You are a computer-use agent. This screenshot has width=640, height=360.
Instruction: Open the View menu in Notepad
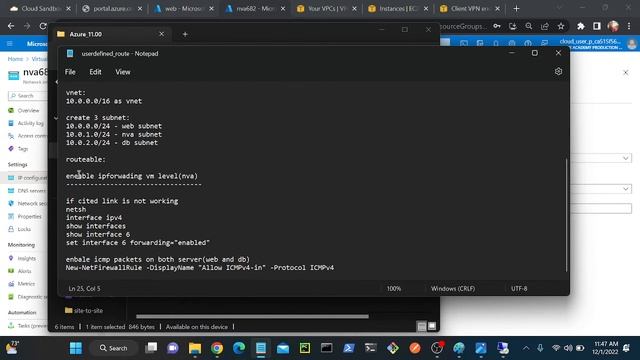click(122, 72)
